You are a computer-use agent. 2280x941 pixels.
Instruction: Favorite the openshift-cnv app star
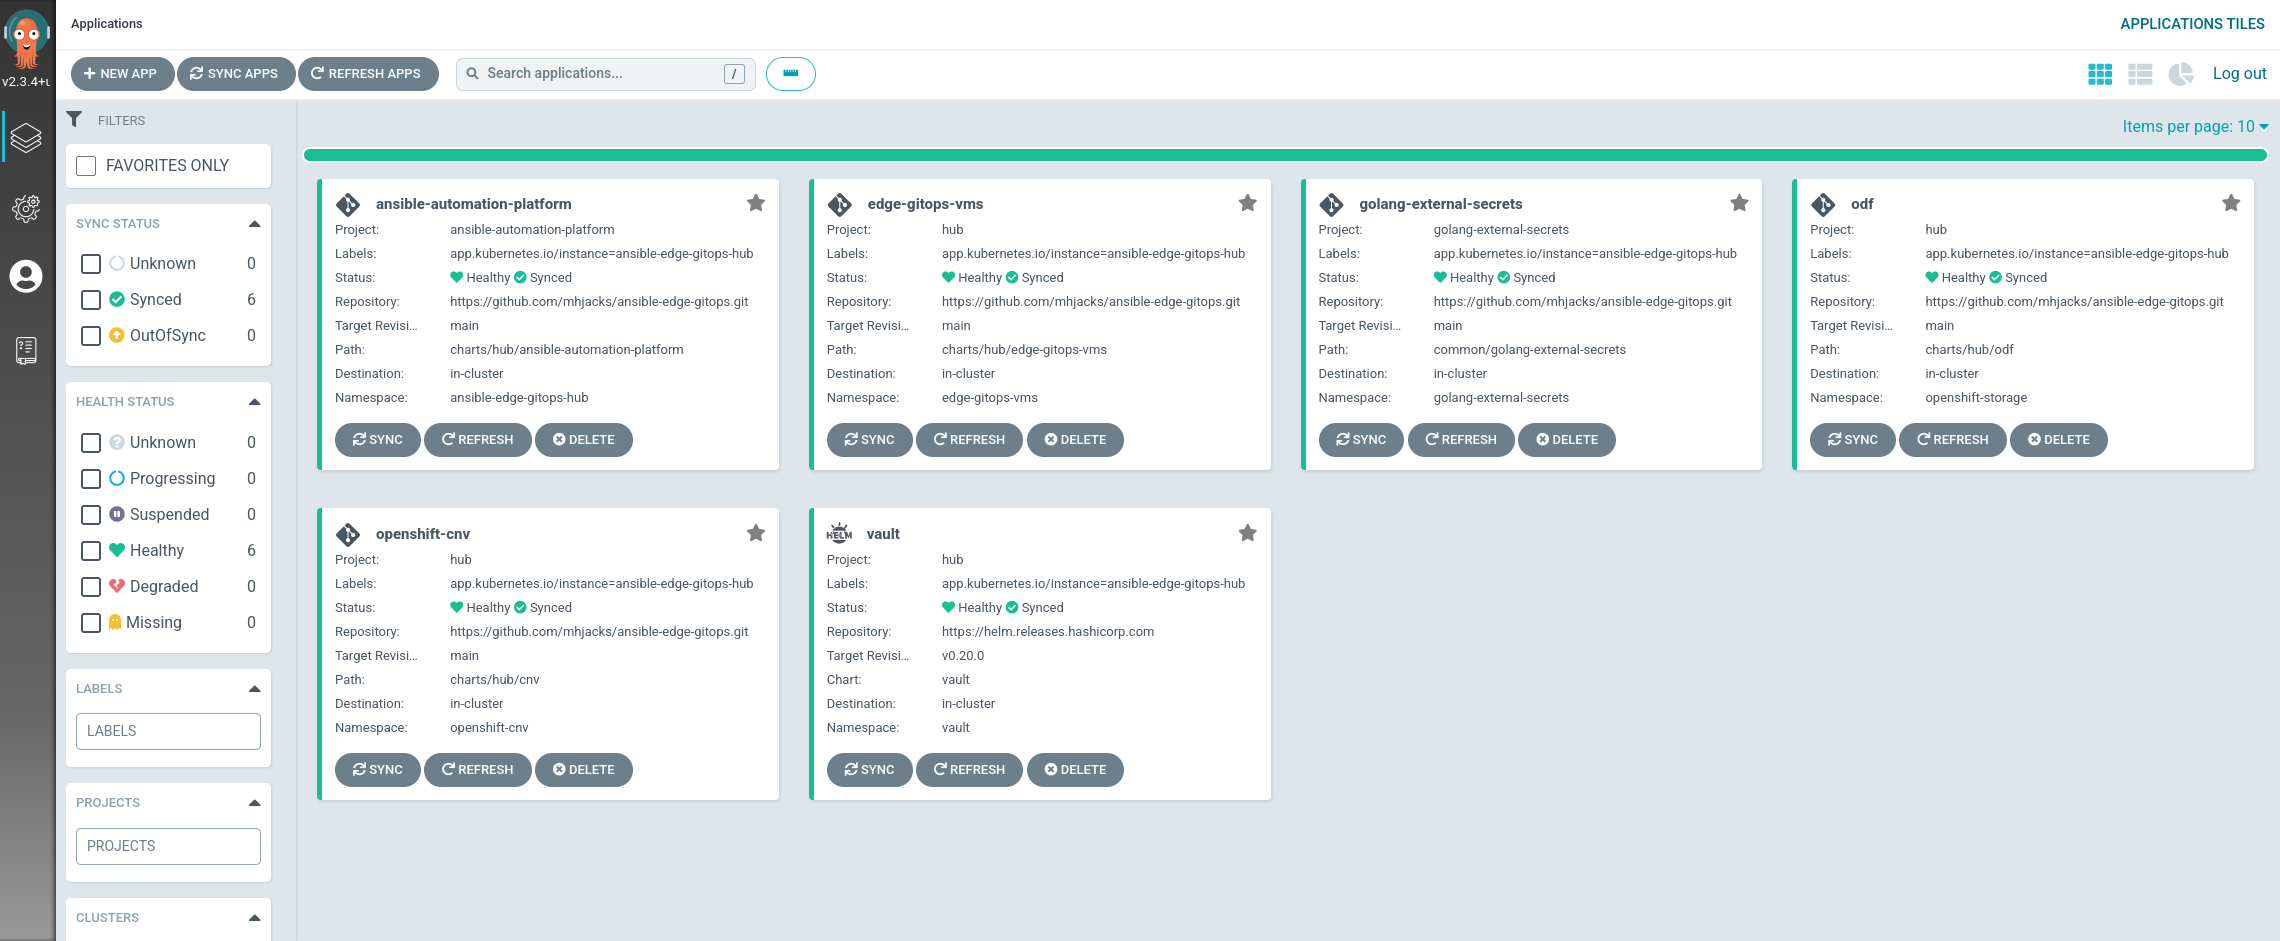756,533
